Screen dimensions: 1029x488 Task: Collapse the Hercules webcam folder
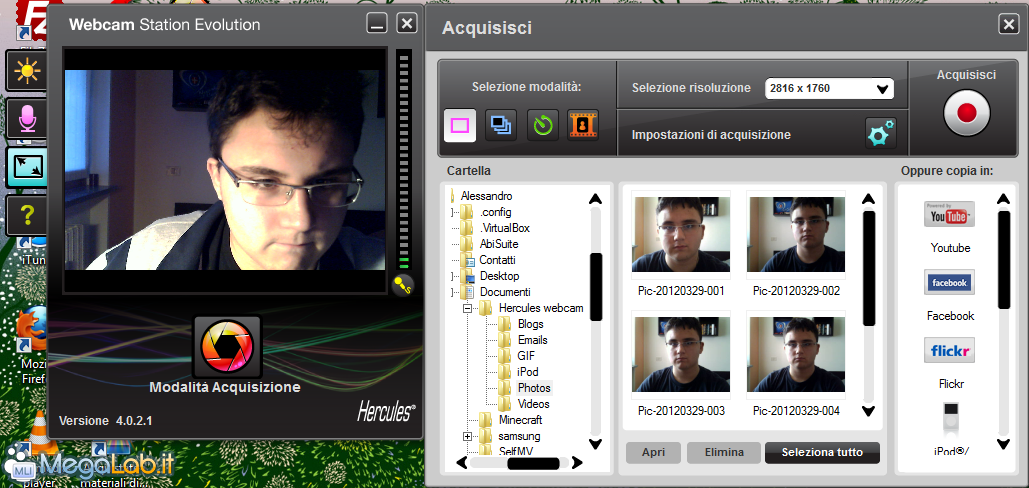coord(467,309)
